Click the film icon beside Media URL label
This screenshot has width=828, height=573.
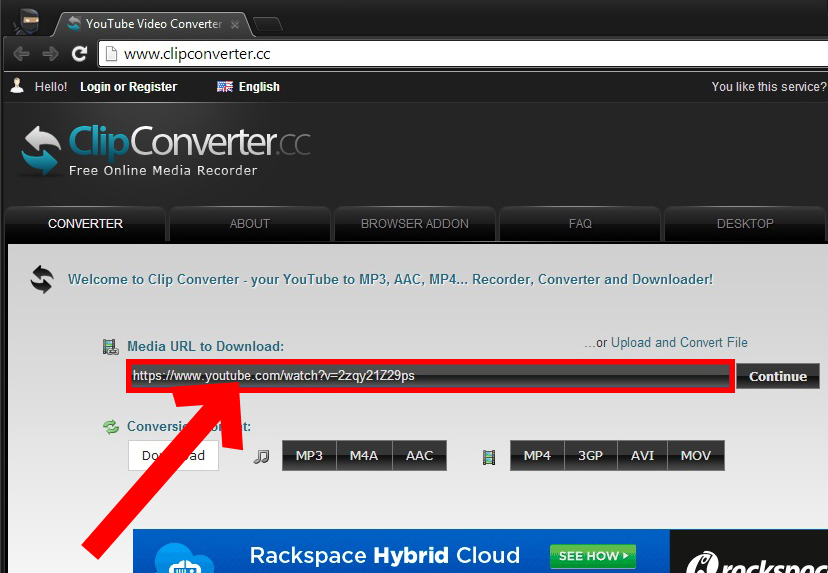(x=110, y=347)
